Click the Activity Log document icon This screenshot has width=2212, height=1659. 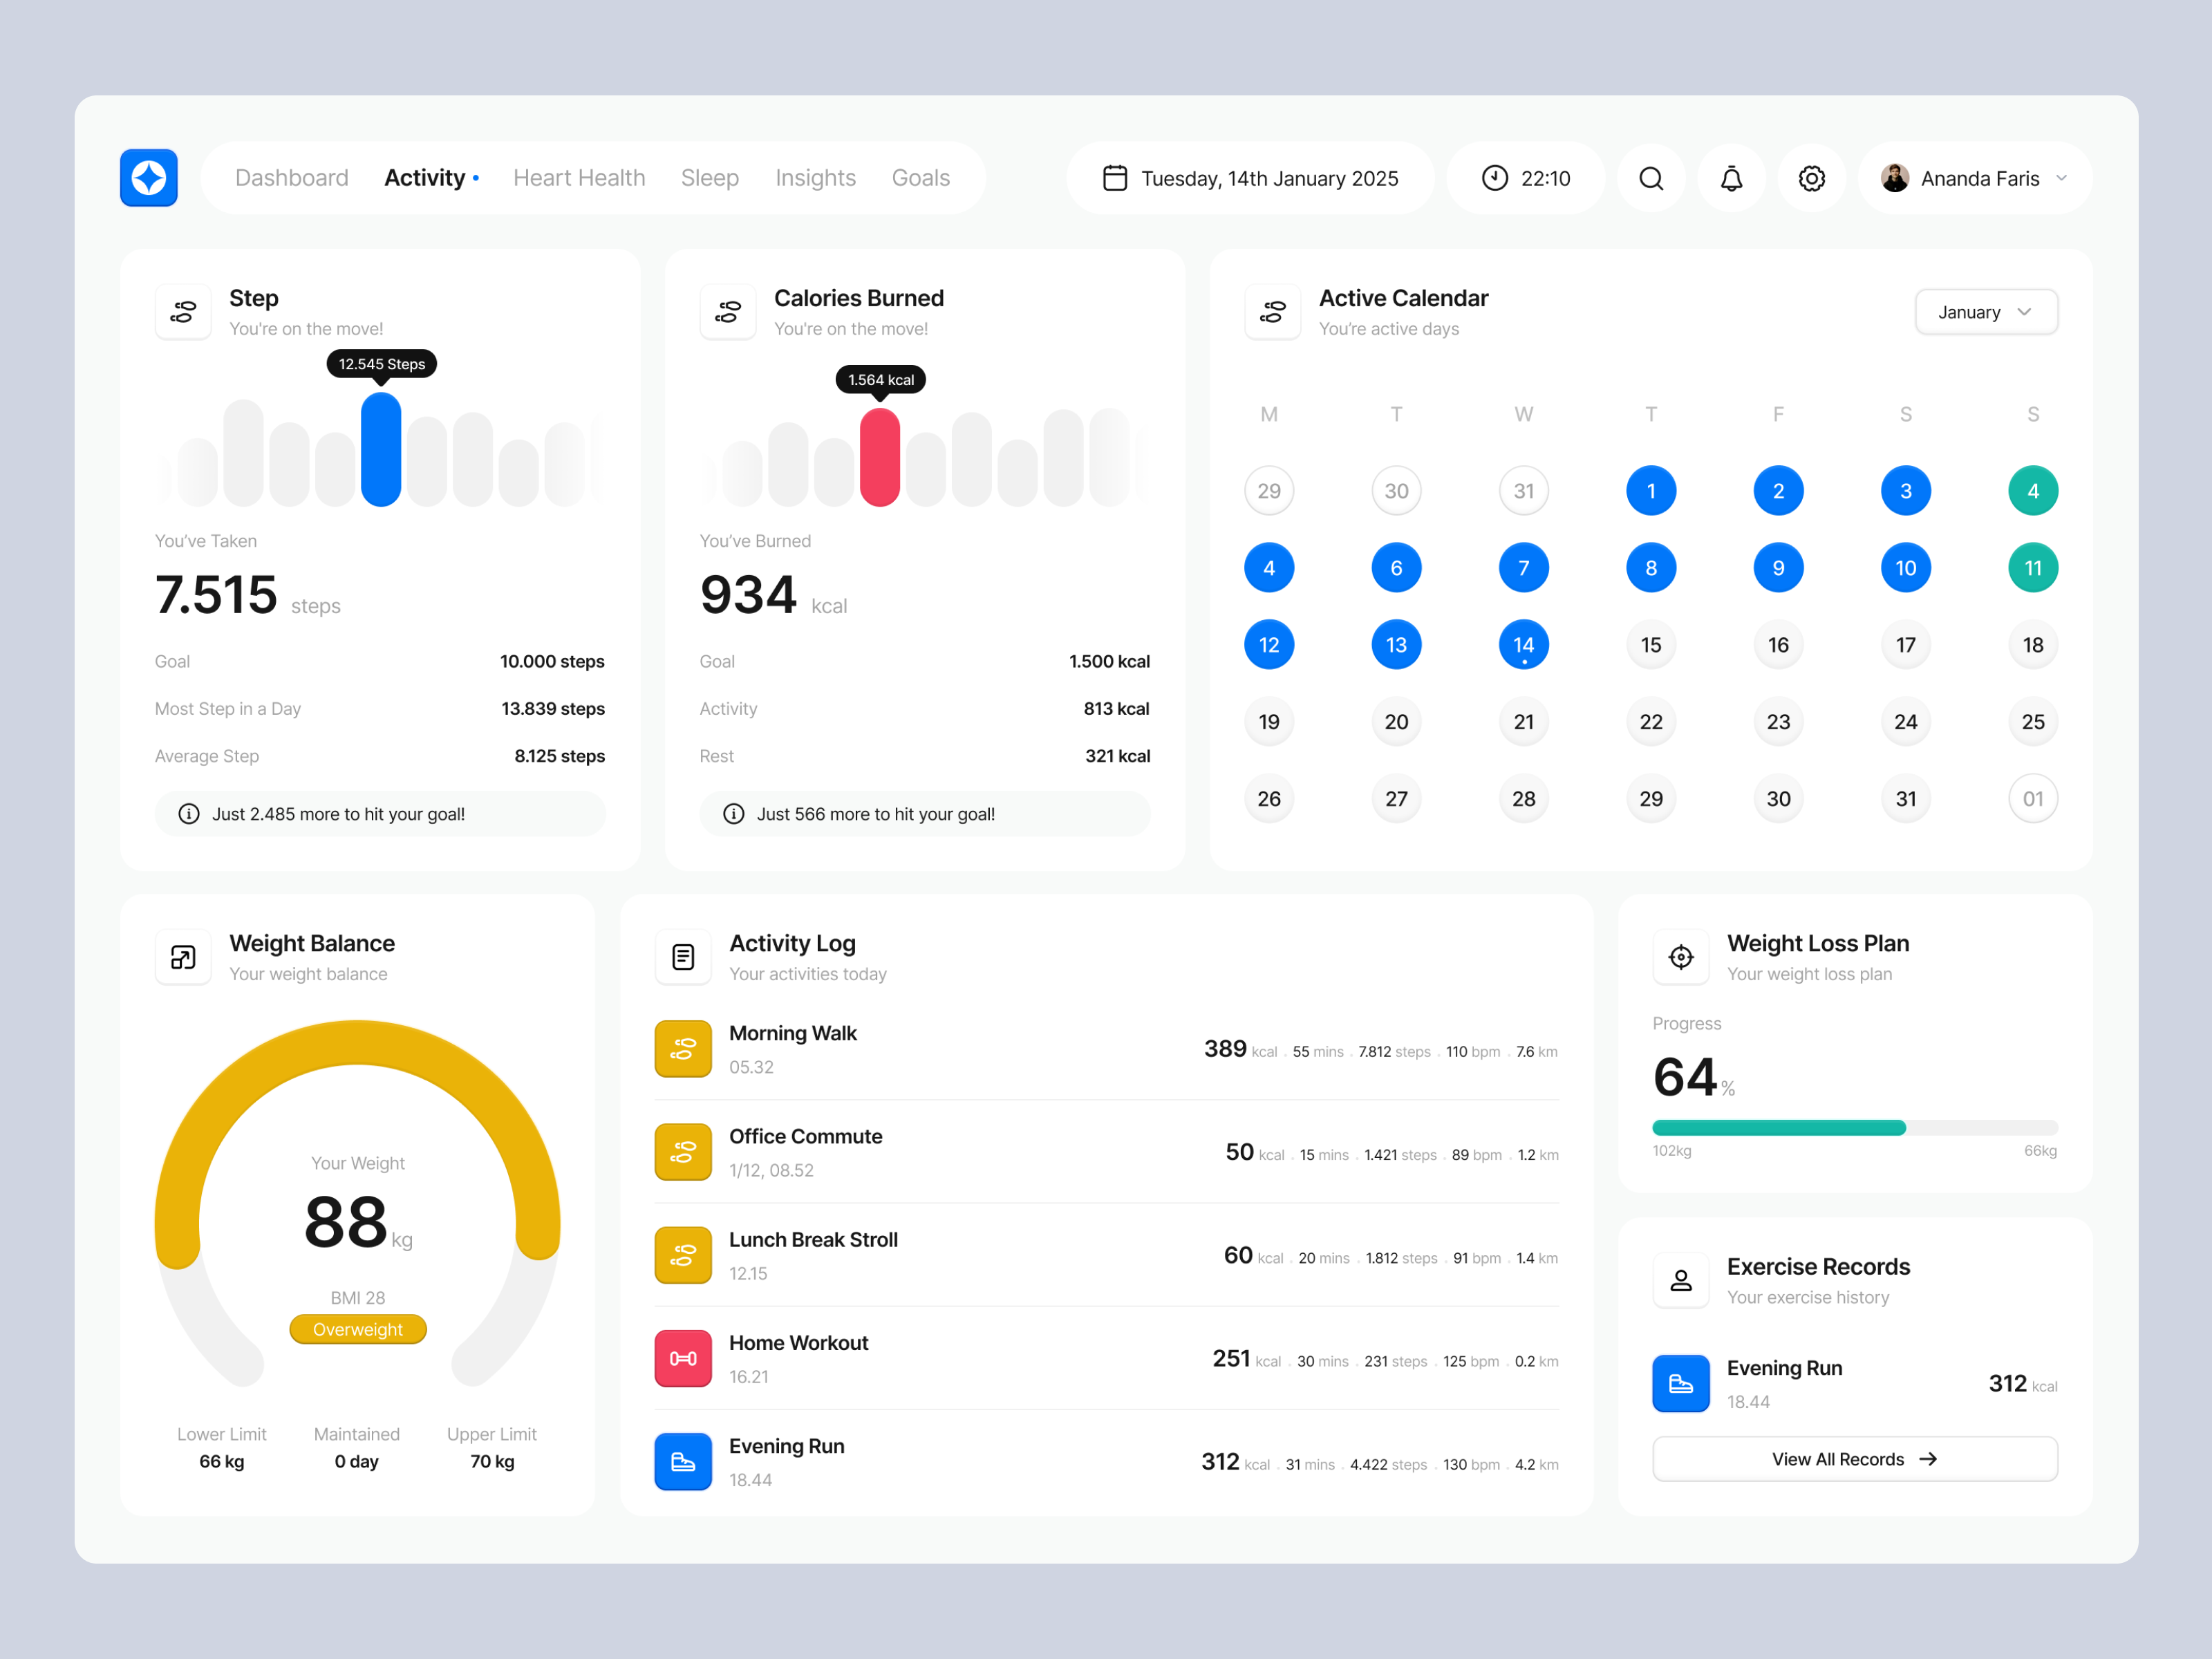pyautogui.click(x=683, y=957)
